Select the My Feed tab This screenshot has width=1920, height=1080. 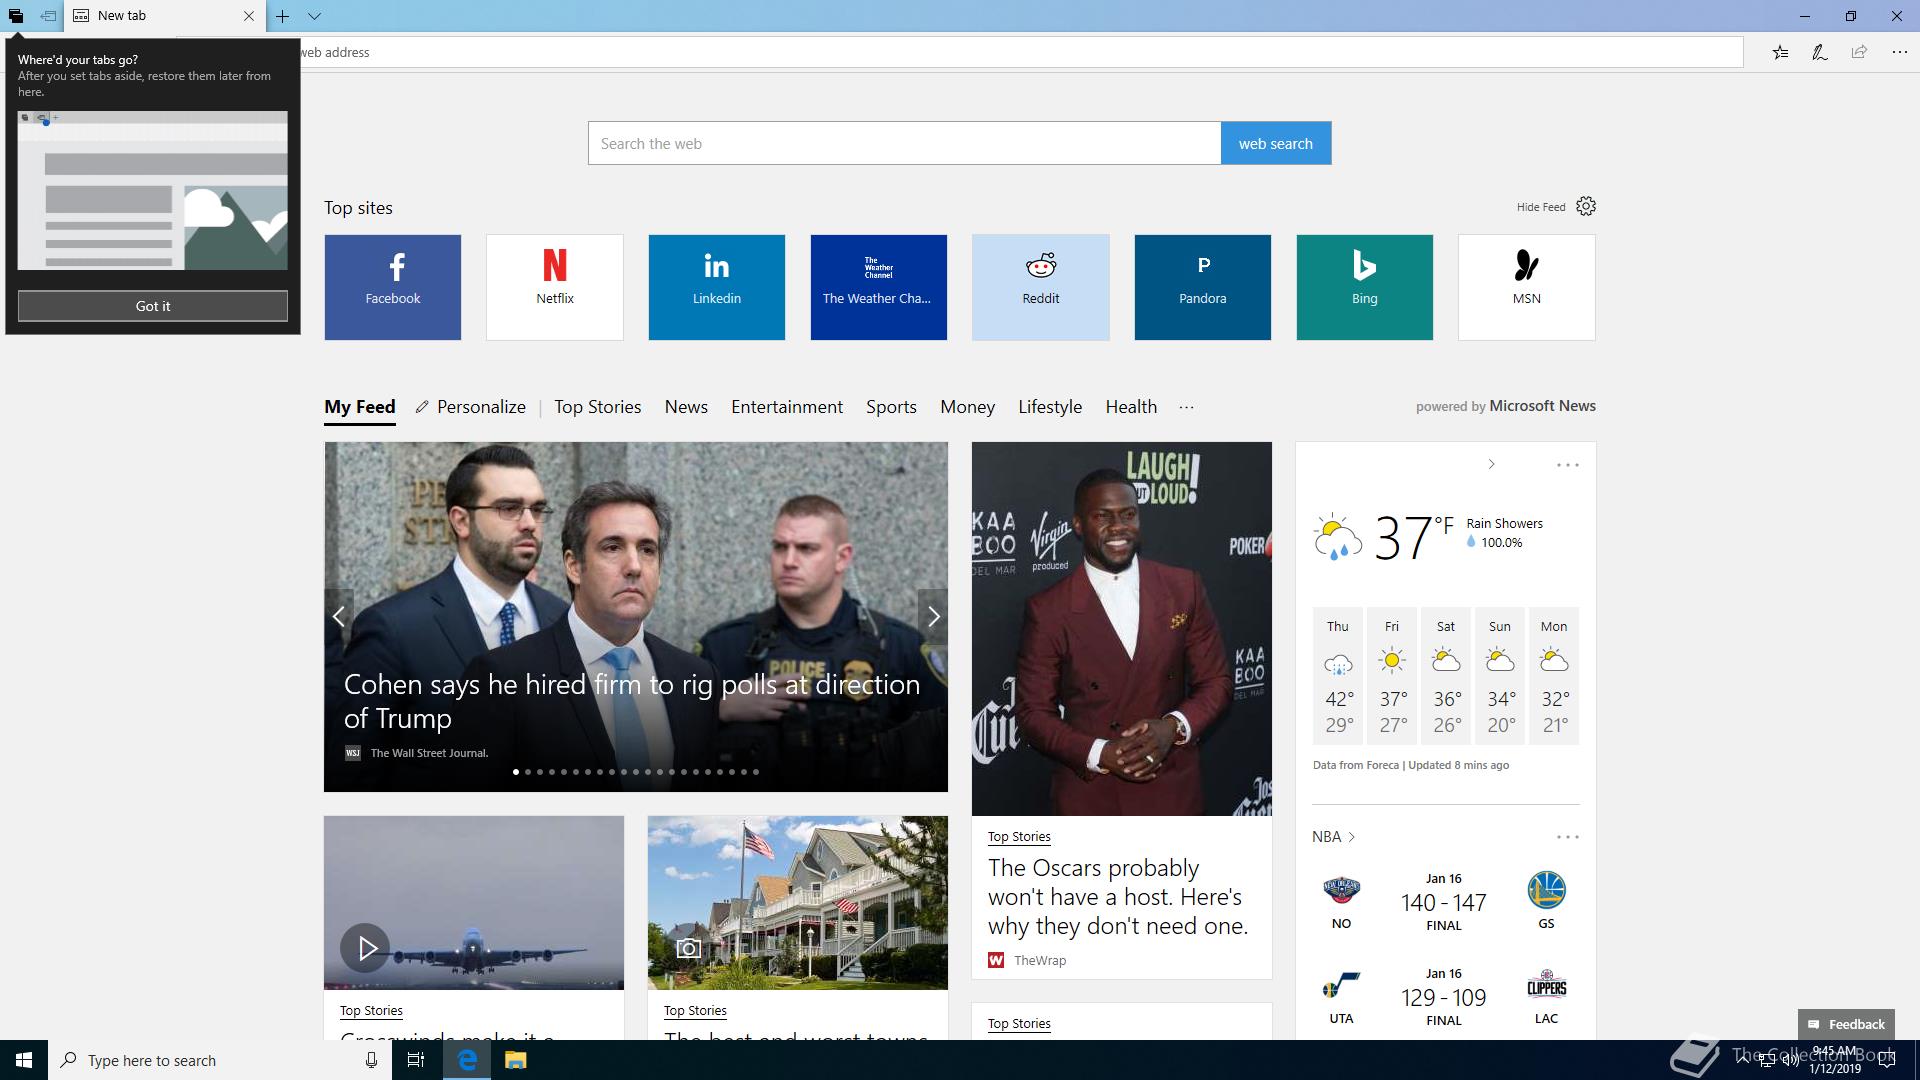360,407
